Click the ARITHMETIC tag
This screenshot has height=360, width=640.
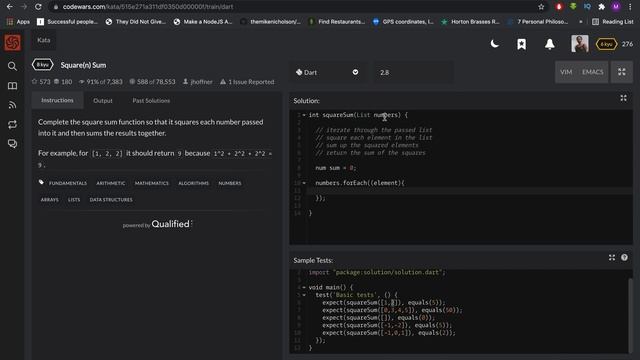(111, 183)
